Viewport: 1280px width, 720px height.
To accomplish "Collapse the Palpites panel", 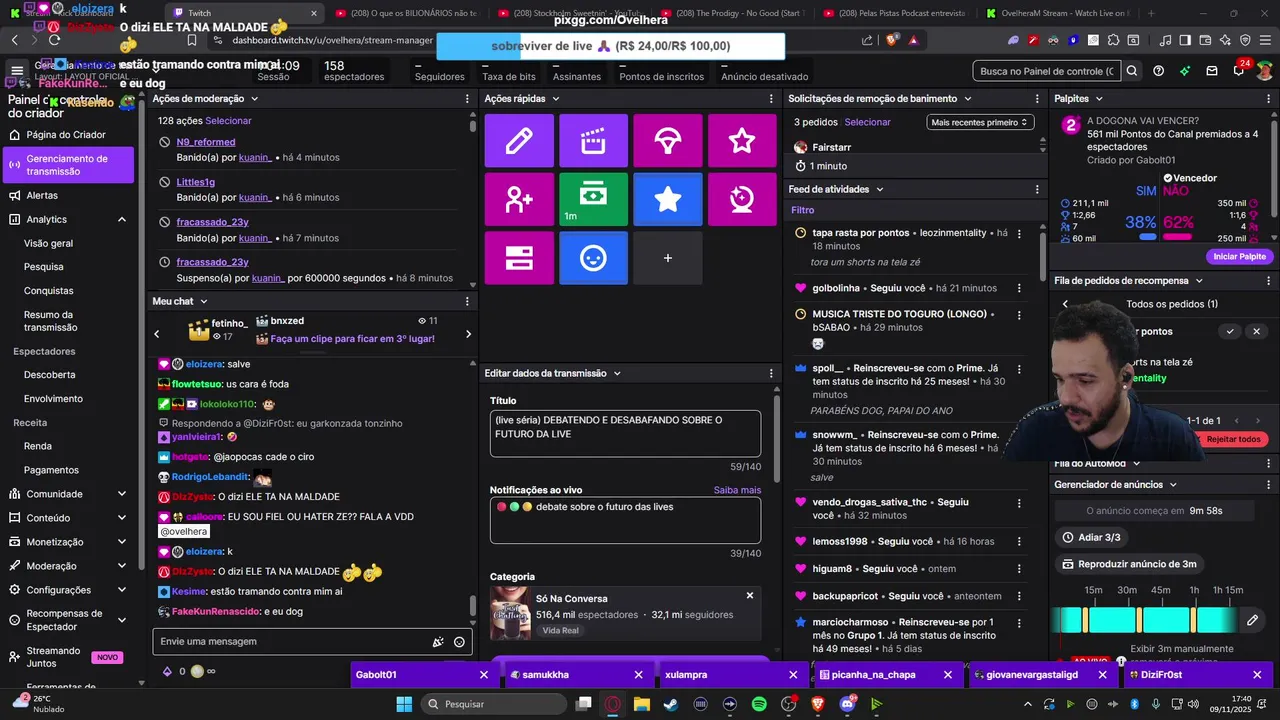I will [1099, 99].
